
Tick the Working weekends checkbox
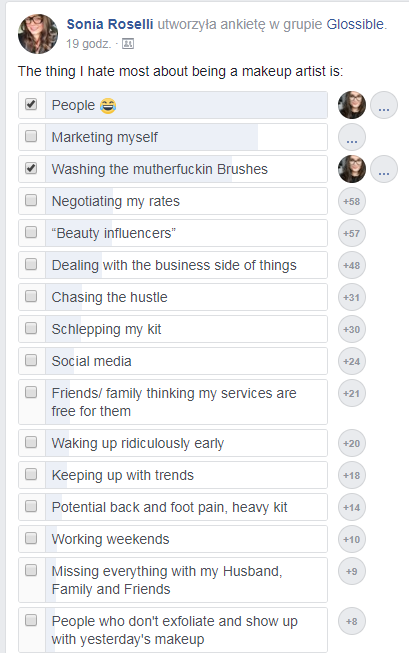31,538
